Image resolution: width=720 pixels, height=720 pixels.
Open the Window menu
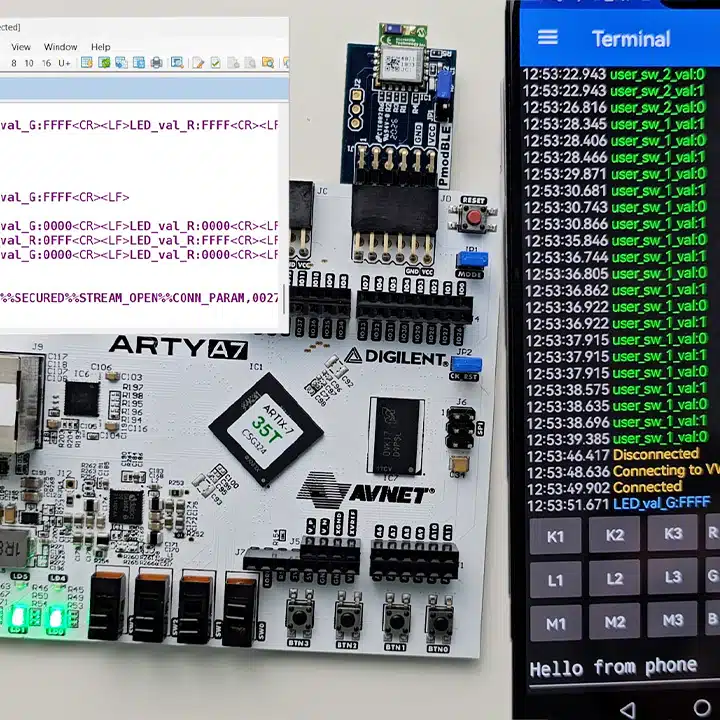point(60,47)
